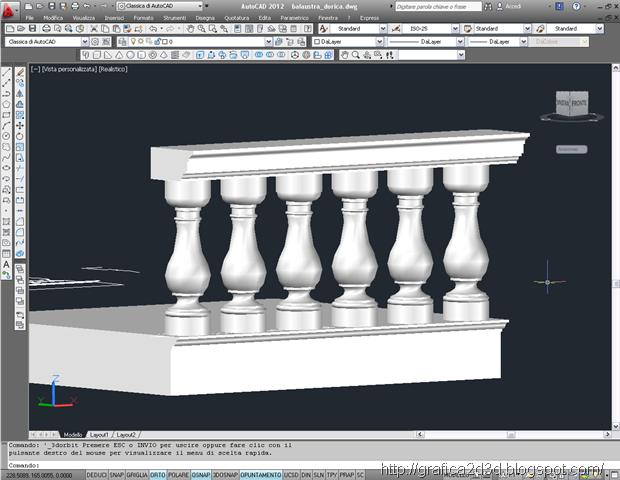This screenshot has width=620, height=480.
Task: Expand the empty view dropdown in orbit toolbar
Action: [x=461, y=55]
